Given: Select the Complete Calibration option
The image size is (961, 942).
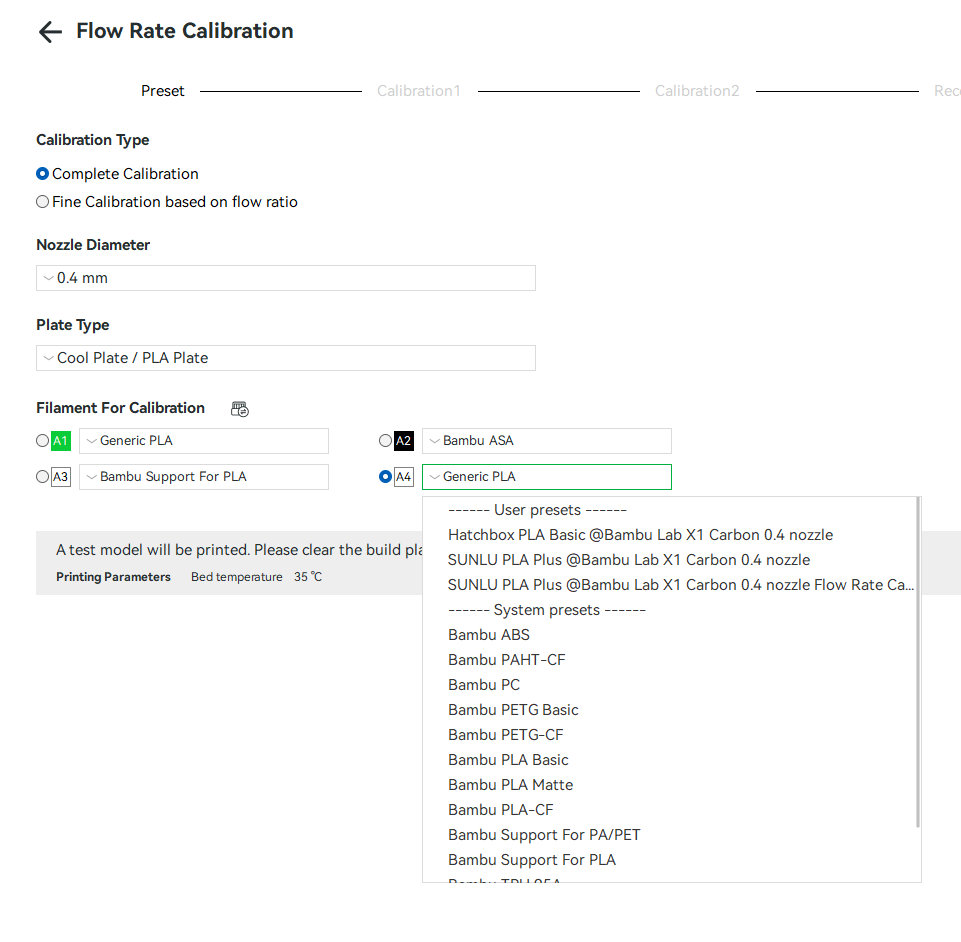Looking at the screenshot, I should 42,173.
